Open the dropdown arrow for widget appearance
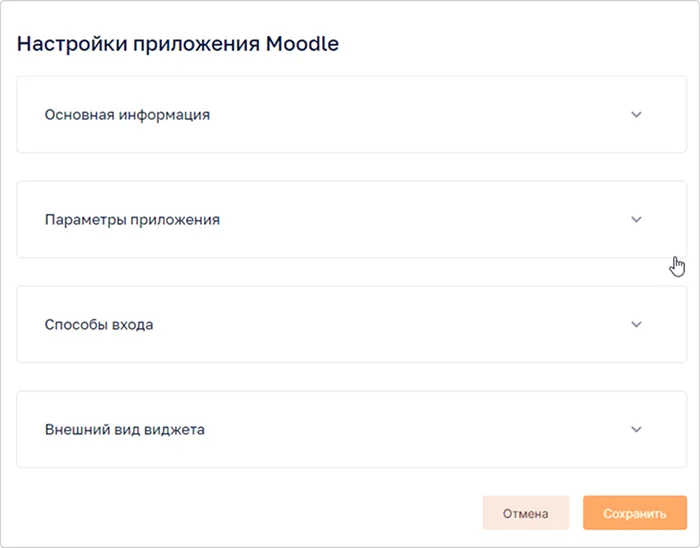700x548 pixels. [636, 429]
